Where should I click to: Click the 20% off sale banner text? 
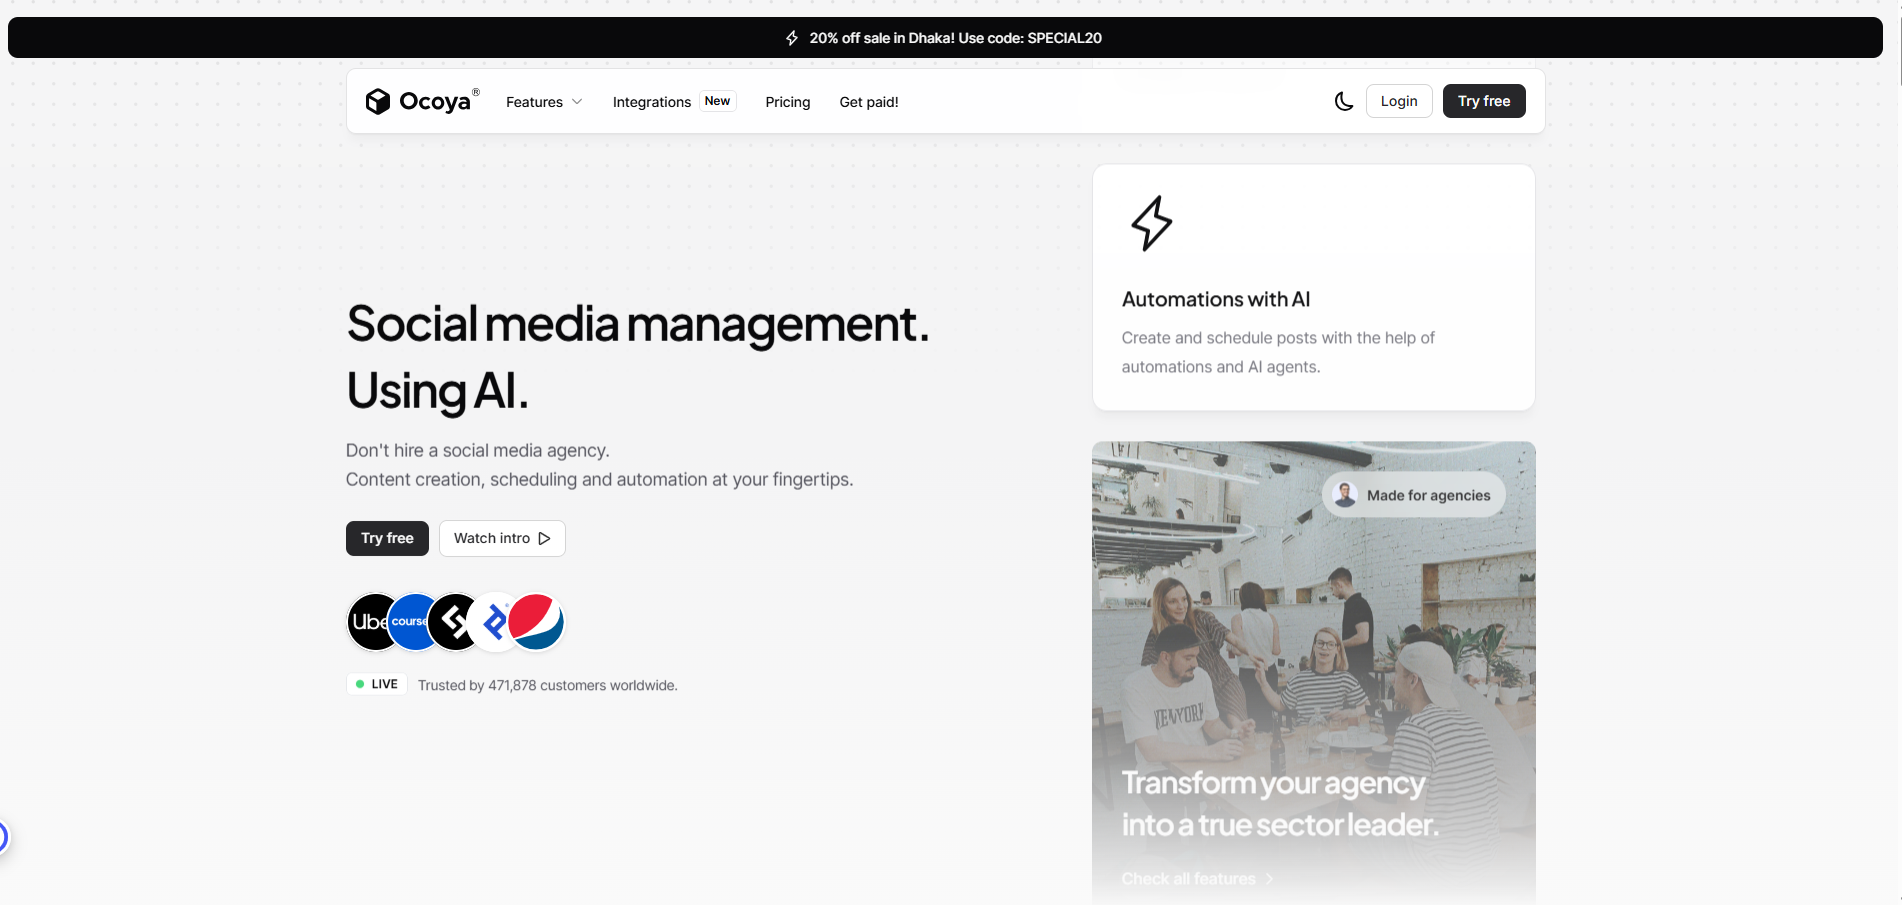click(955, 38)
